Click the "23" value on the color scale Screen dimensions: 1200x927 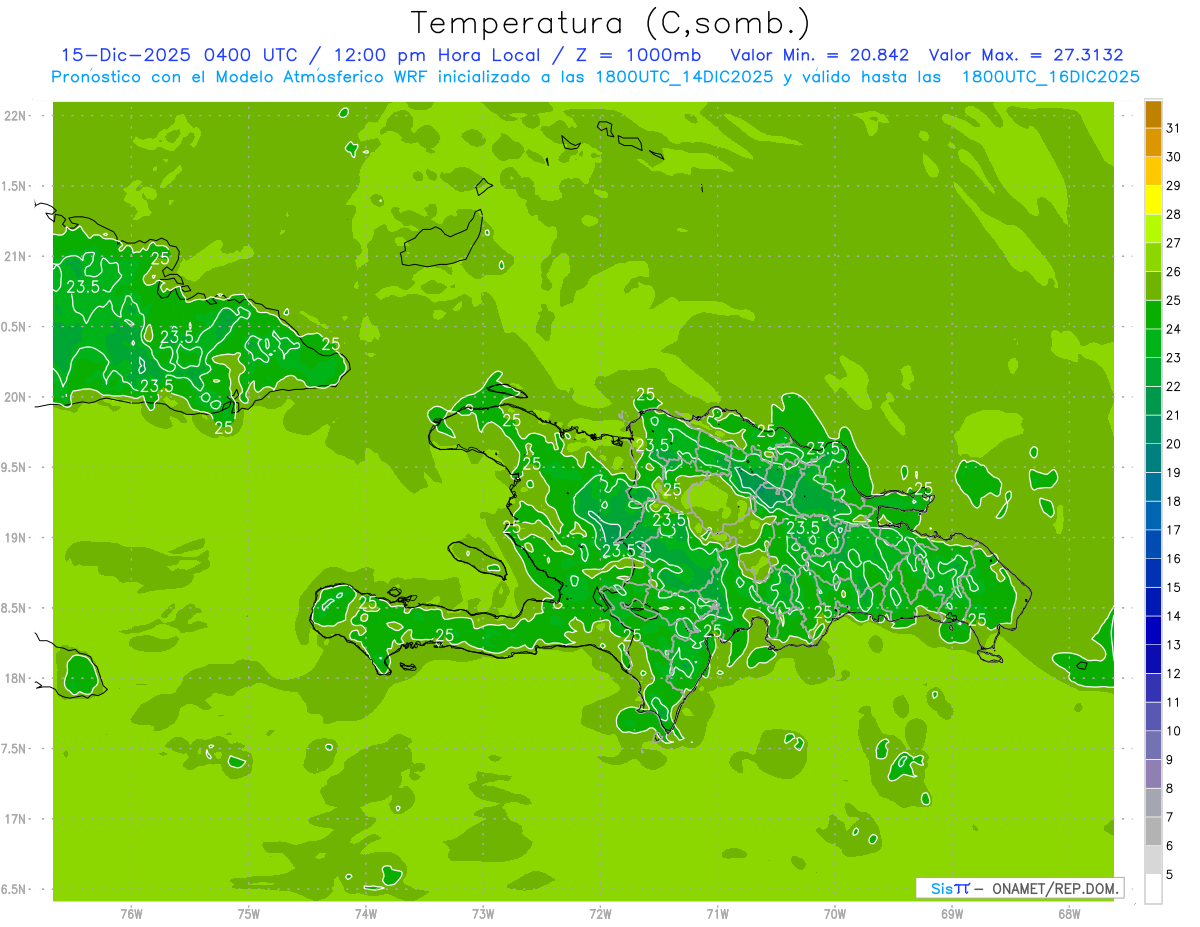coord(1174,358)
